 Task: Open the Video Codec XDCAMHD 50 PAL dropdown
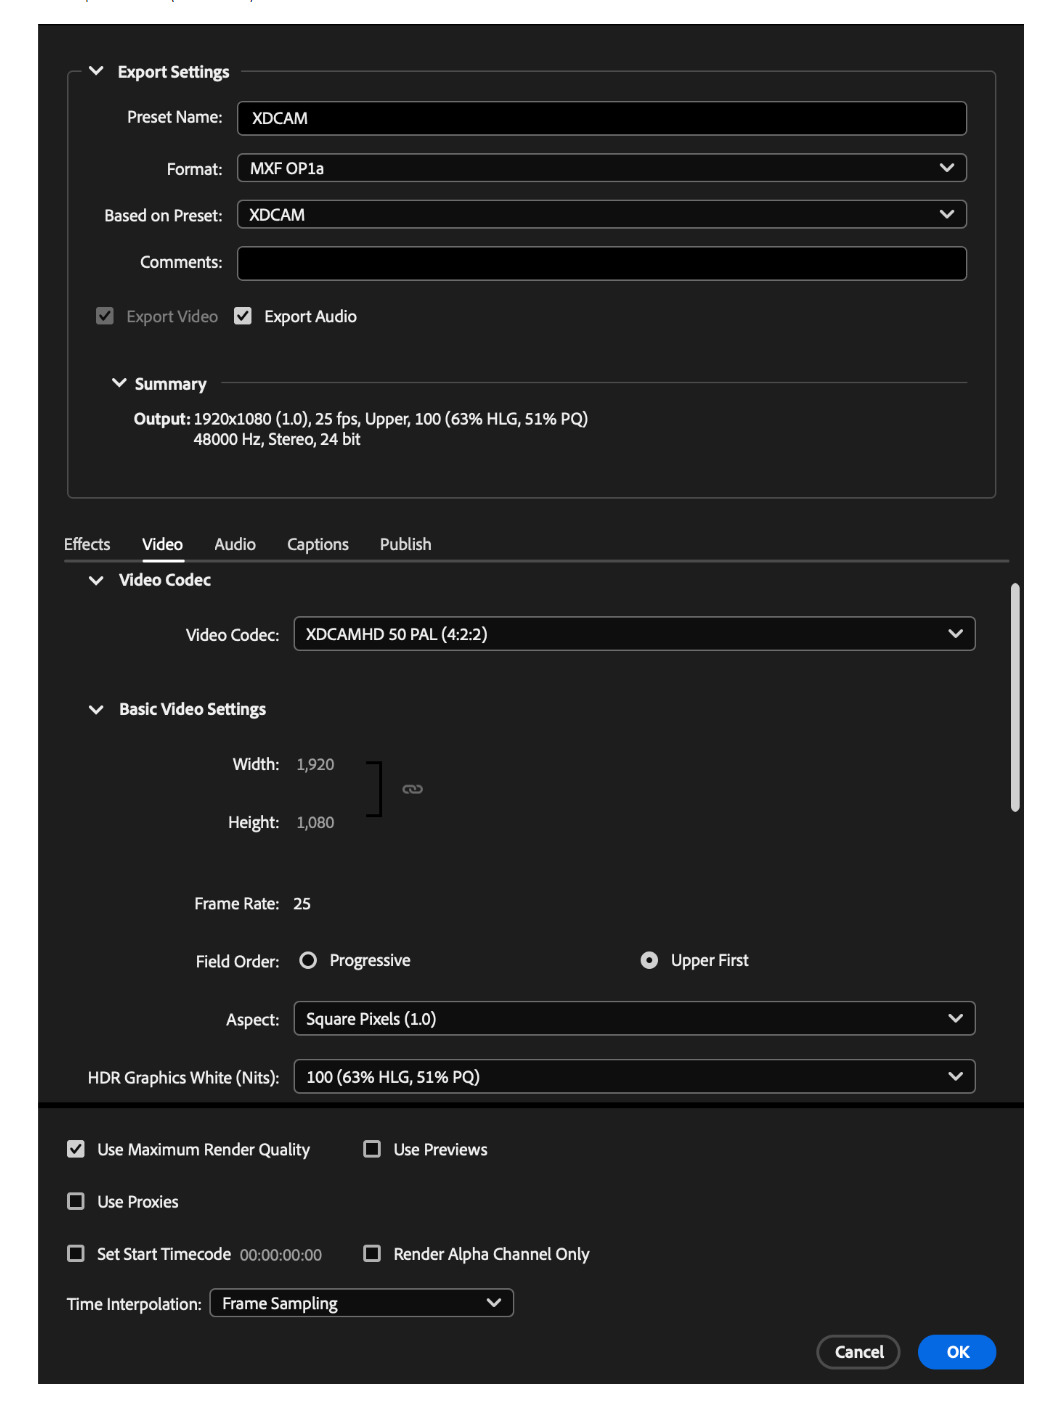point(634,634)
